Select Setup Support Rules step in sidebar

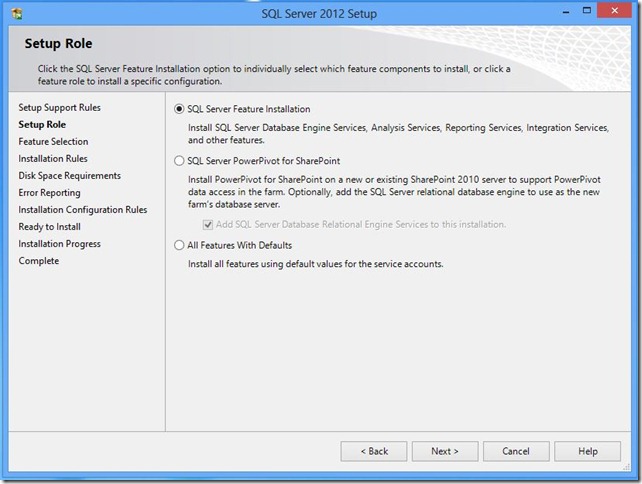pyautogui.click(x=59, y=107)
